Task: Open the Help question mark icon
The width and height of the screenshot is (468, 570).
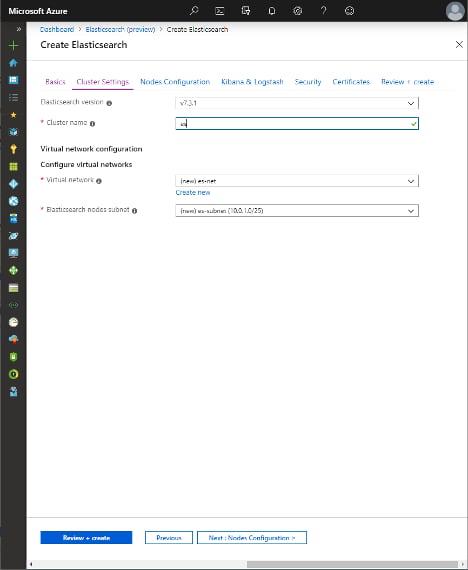Action: click(323, 11)
